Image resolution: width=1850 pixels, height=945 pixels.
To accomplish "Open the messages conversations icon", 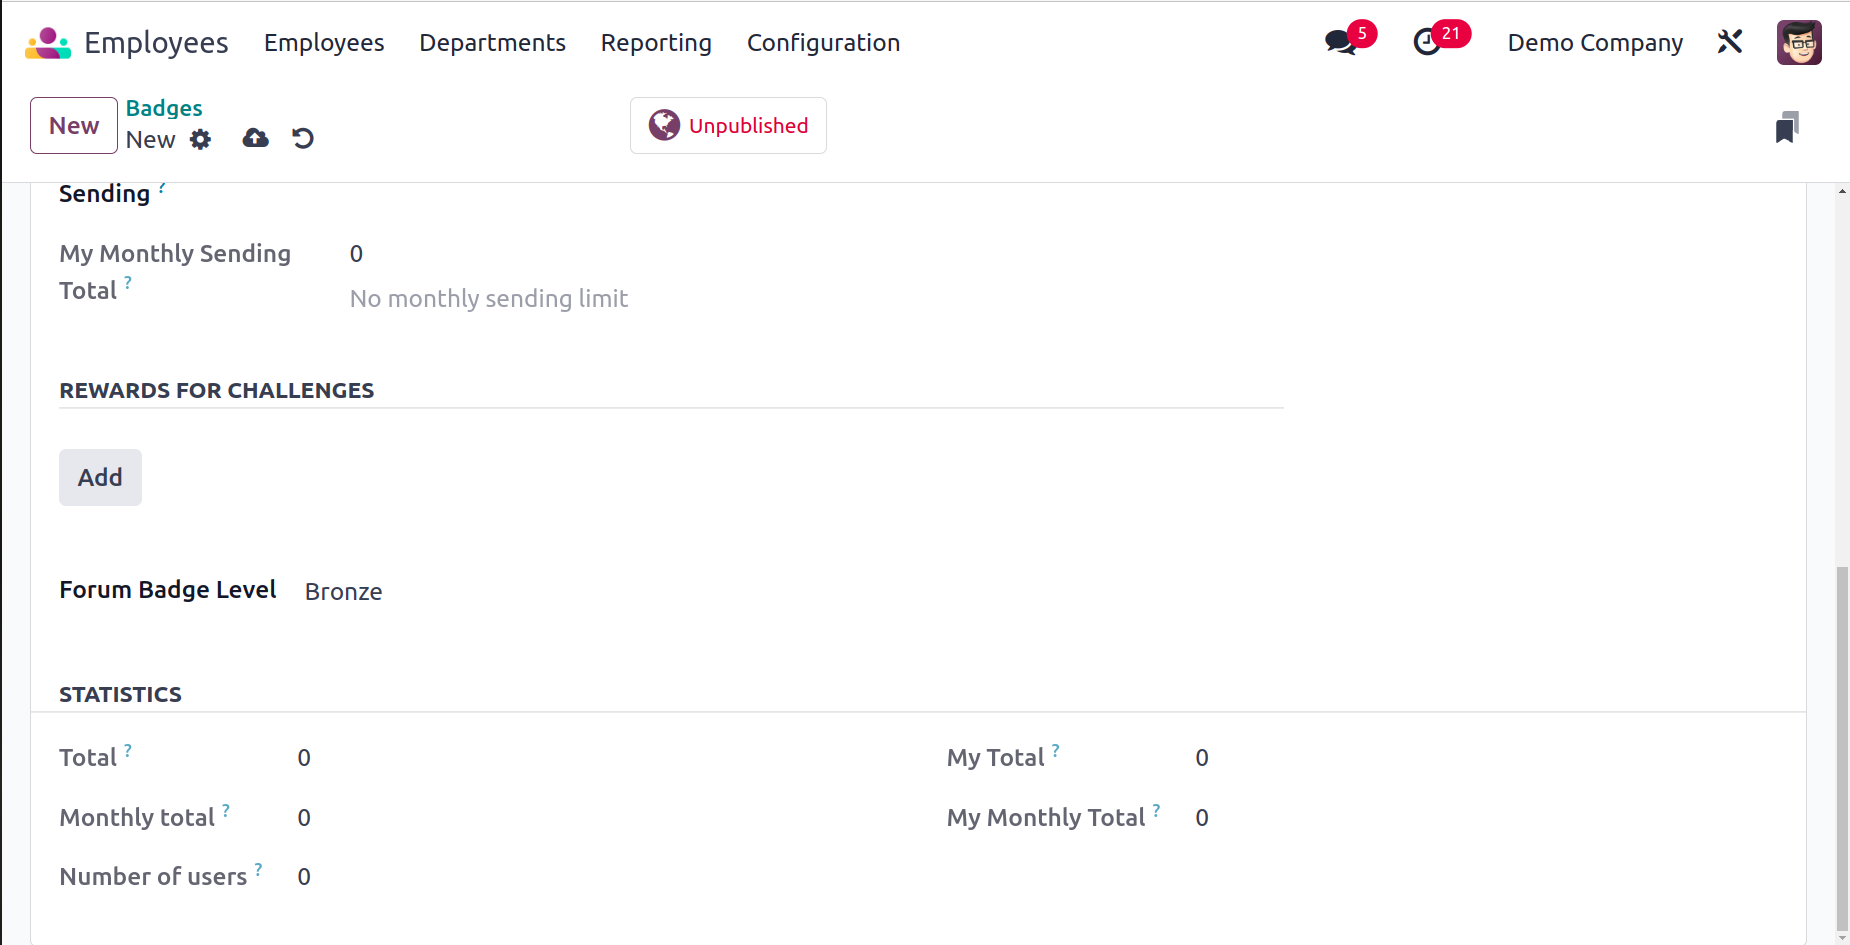I will 1340,42.
